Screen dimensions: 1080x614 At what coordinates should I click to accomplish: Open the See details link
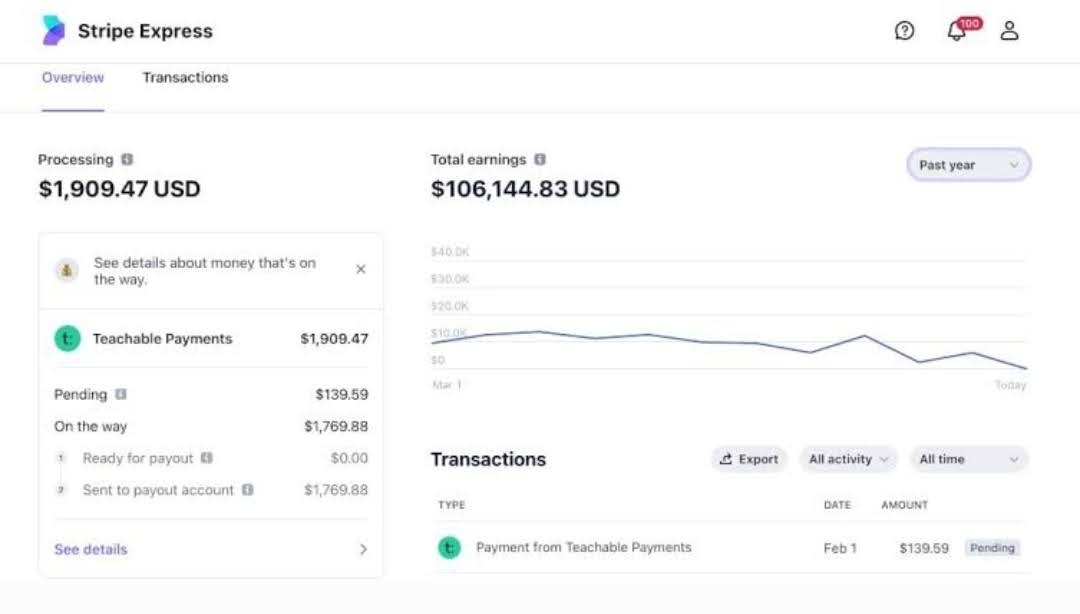pos(91,549)
